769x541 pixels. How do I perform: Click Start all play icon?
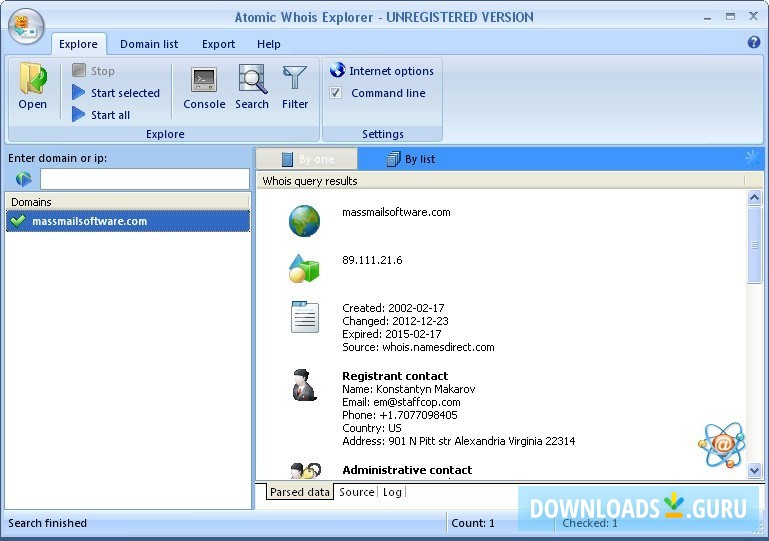(78, 115)
